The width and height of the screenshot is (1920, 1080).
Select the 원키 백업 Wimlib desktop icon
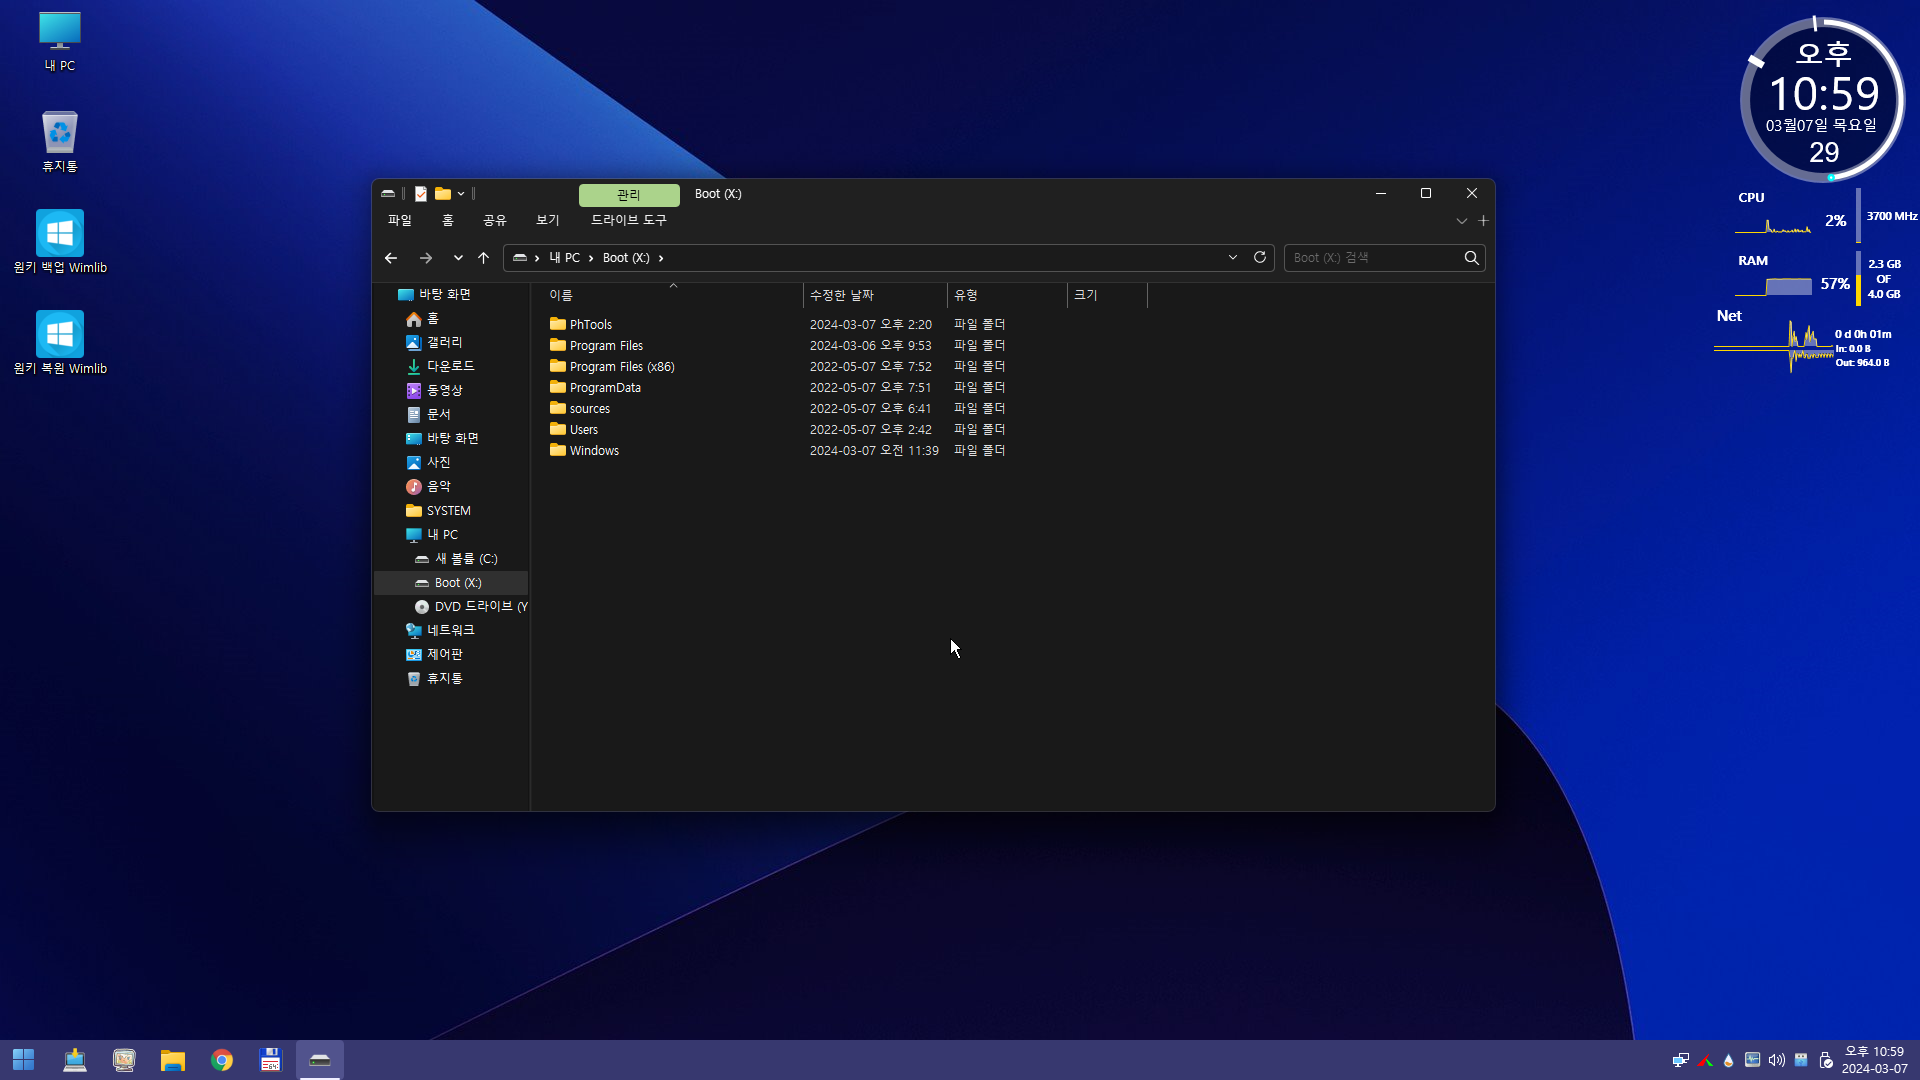pyautogui.click(x=60, y=242)
